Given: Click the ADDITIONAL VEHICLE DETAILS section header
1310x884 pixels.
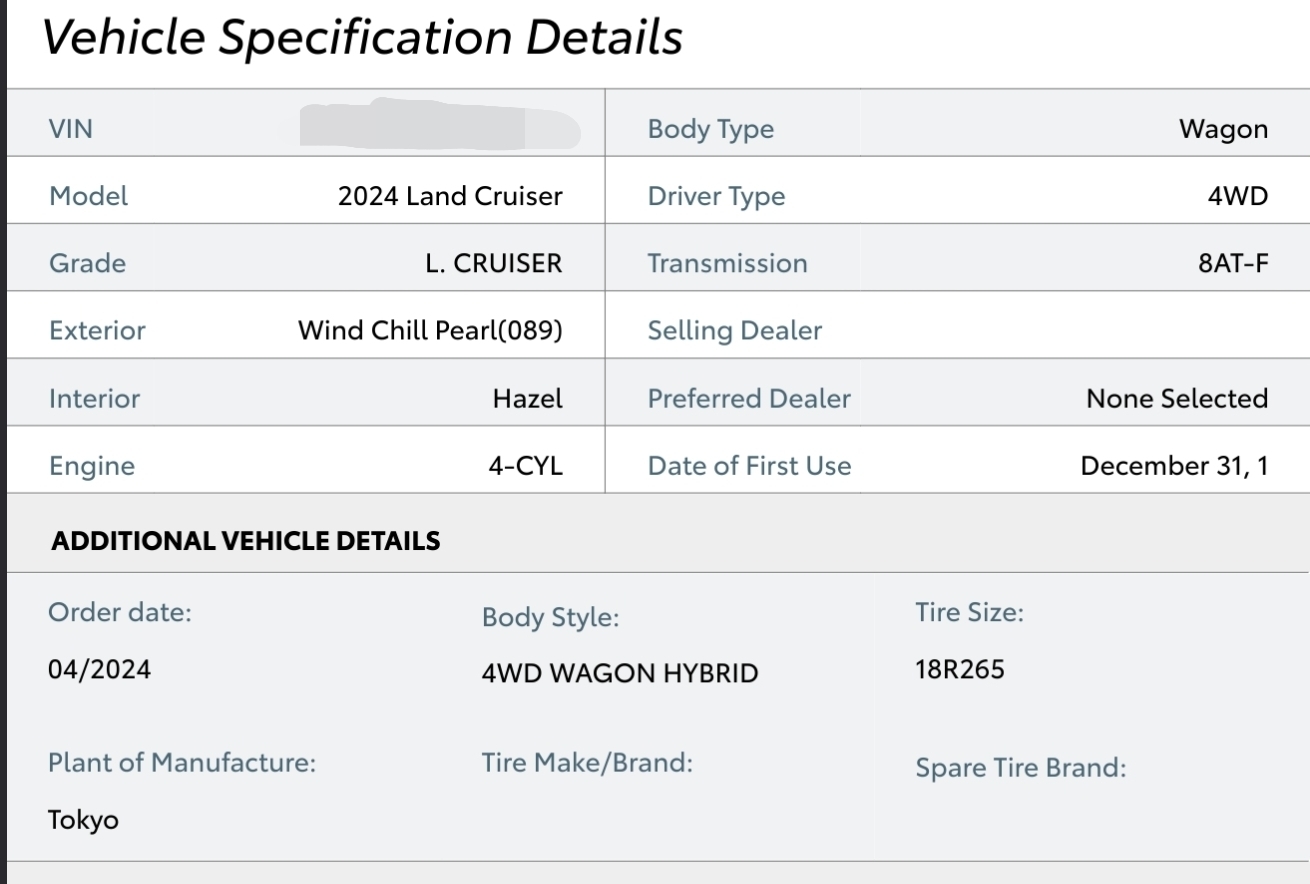Looking at the screenshot, I should [245, 541].
